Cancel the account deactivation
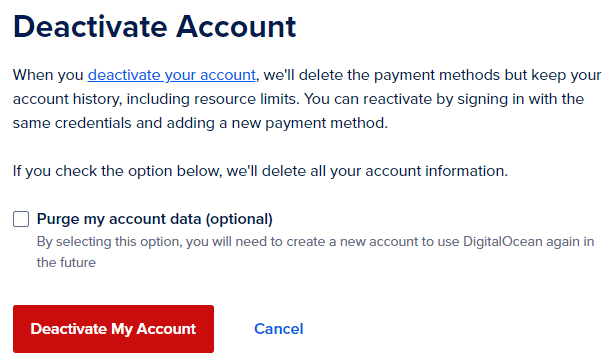Image resolution: width=612 pixels, height=363 pixels. pos(279,329)
